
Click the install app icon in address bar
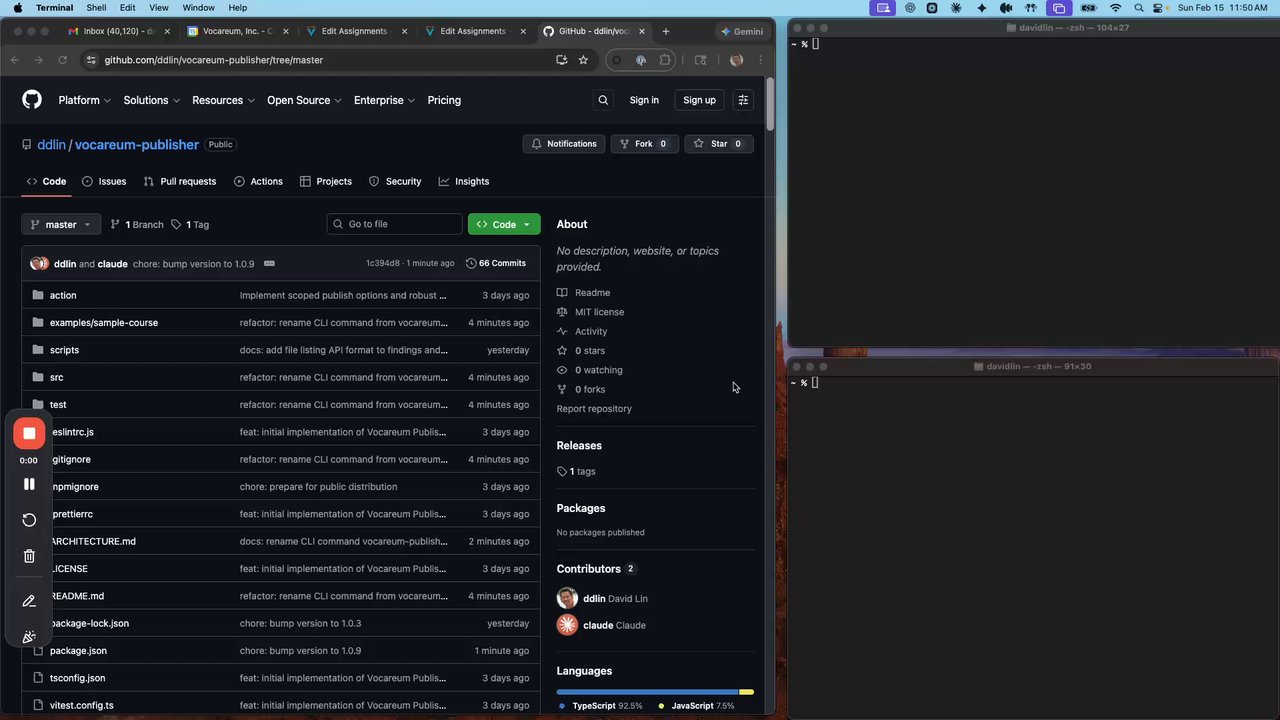pyautogui.click(x=562, y=60)
